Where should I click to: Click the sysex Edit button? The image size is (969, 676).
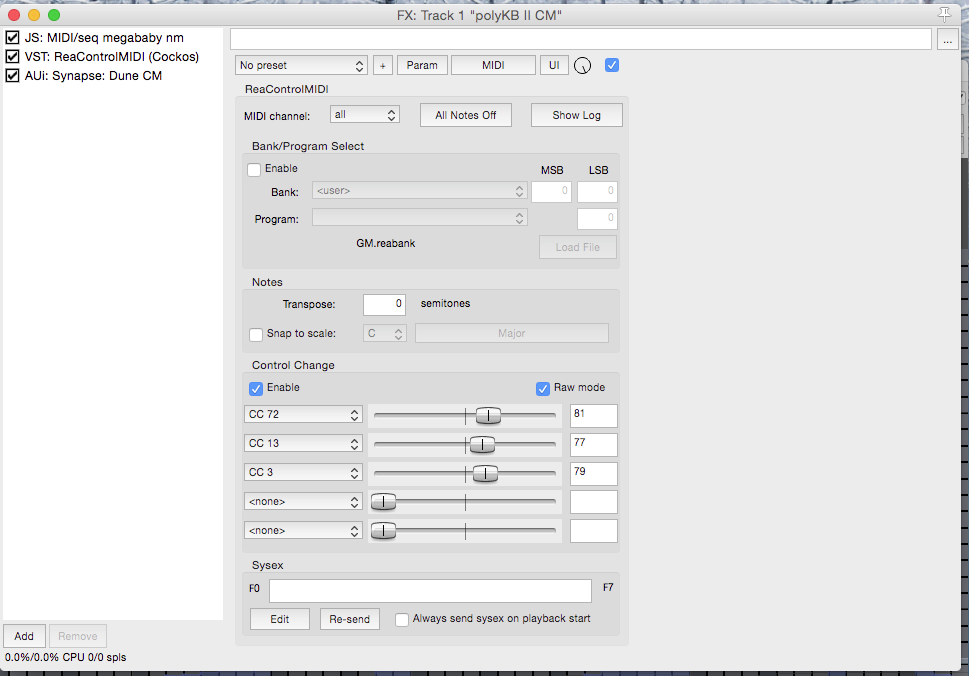pos(280,619)
